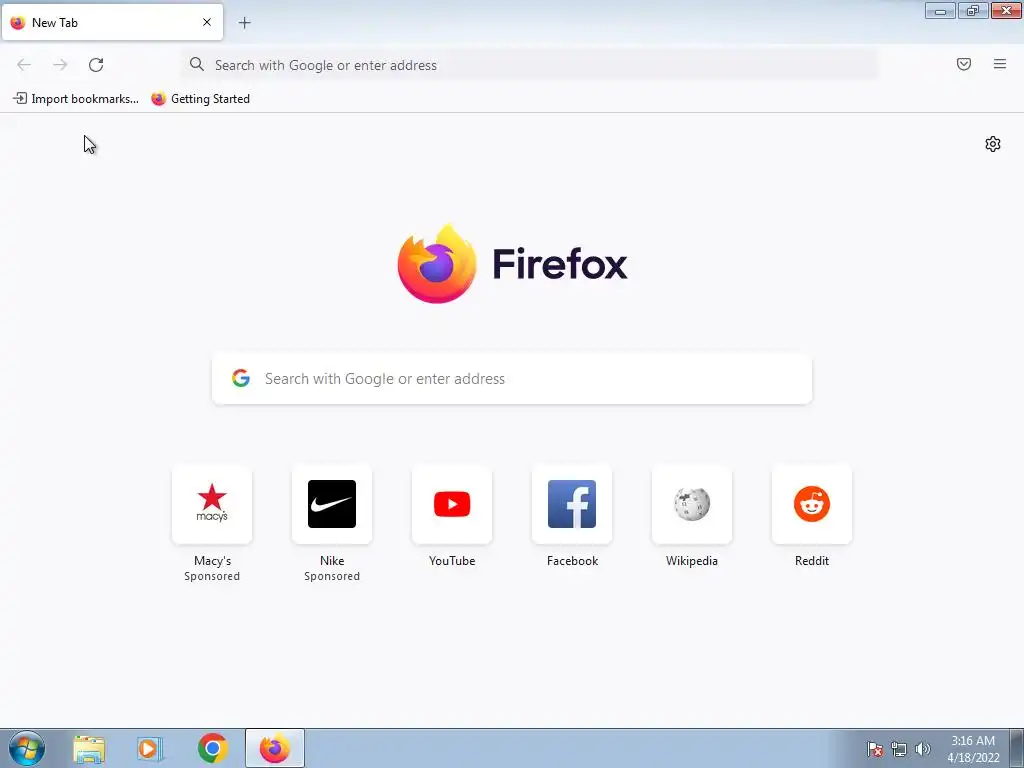Open the Firefox hamburger application menu

coord(1000,64)
